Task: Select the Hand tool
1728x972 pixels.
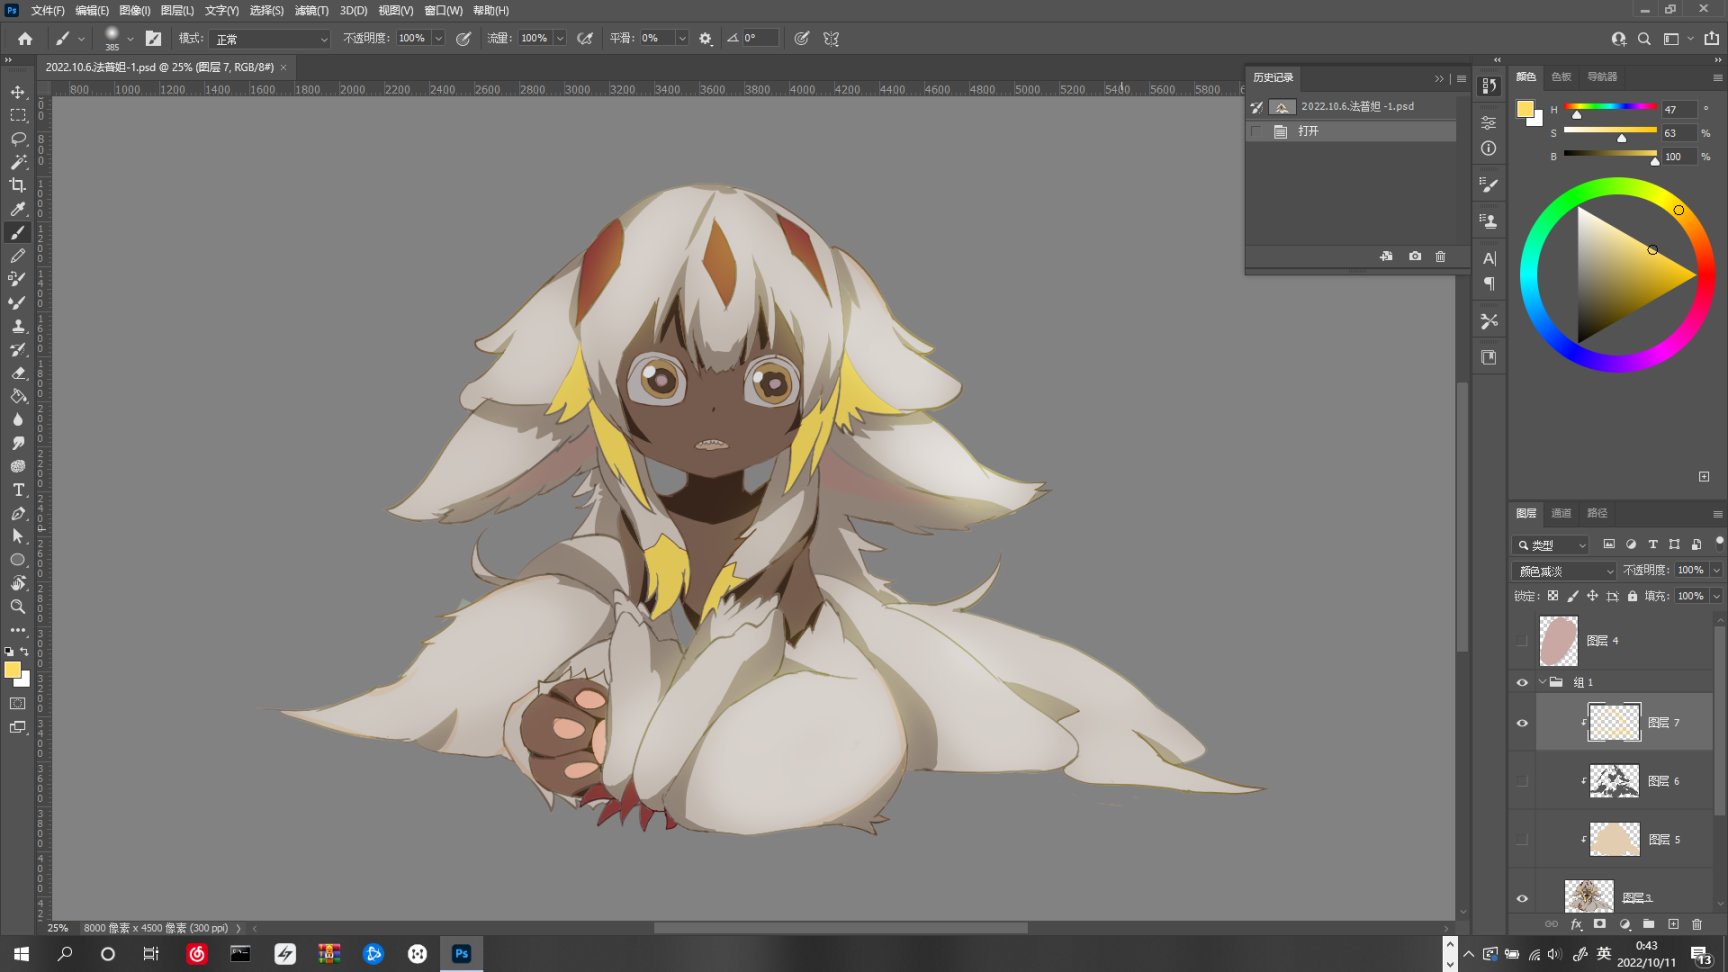Action: (18, 583)
